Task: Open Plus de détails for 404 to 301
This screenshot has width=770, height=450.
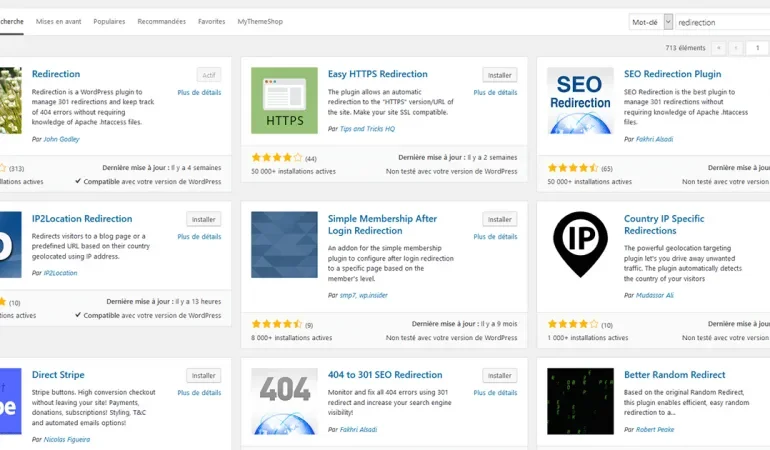Action: [495, 393]
